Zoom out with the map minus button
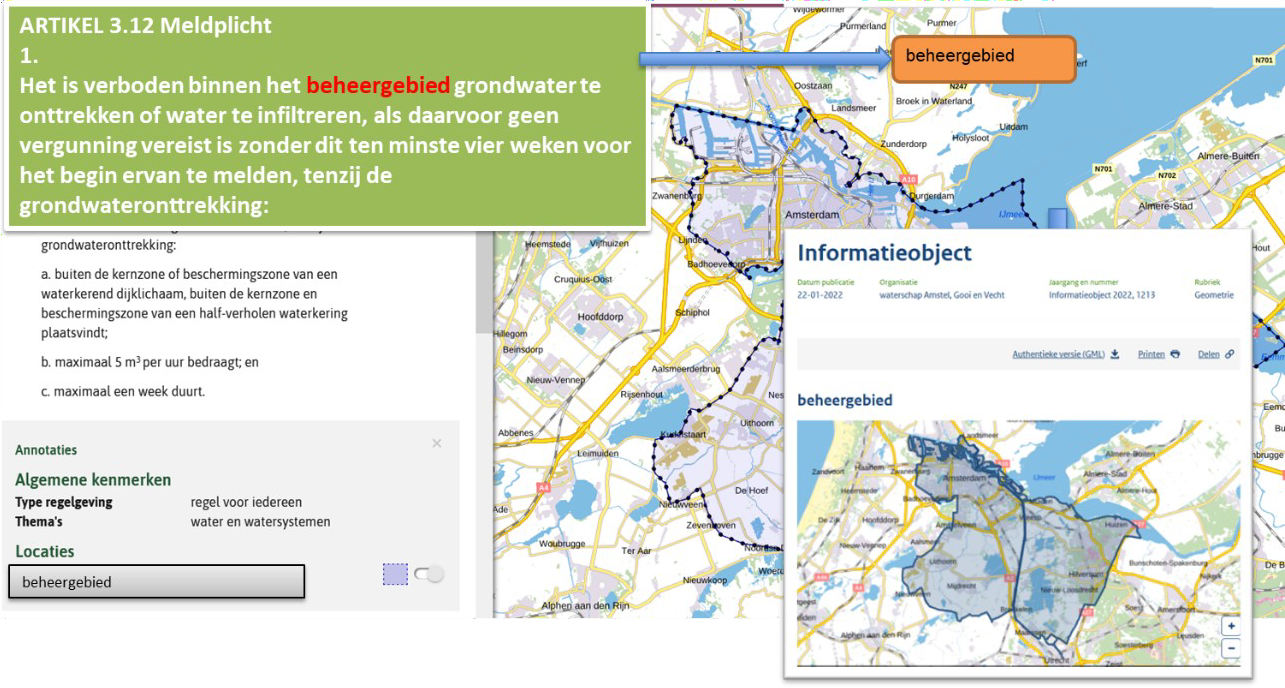1285x688 pixels. pyautogui.click(x=1231, y=645)
